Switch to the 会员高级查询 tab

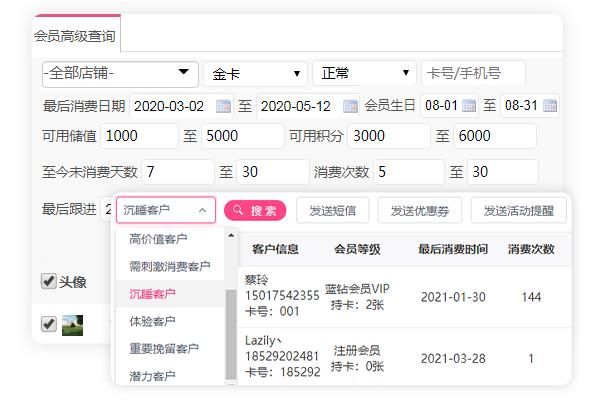click(76, 35)
